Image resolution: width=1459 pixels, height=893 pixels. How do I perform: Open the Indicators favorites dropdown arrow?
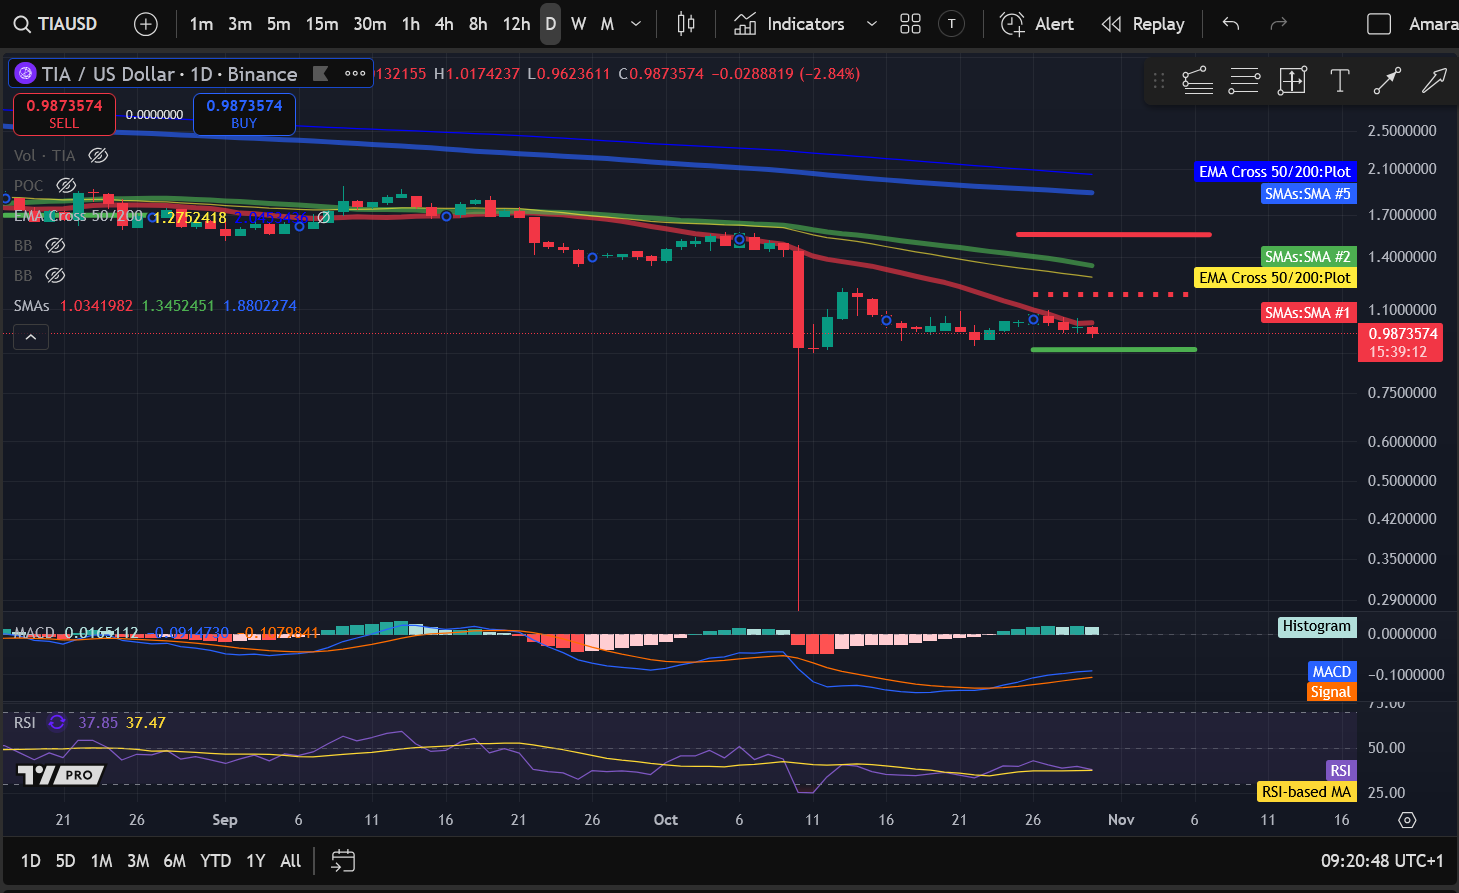[871, 24]
